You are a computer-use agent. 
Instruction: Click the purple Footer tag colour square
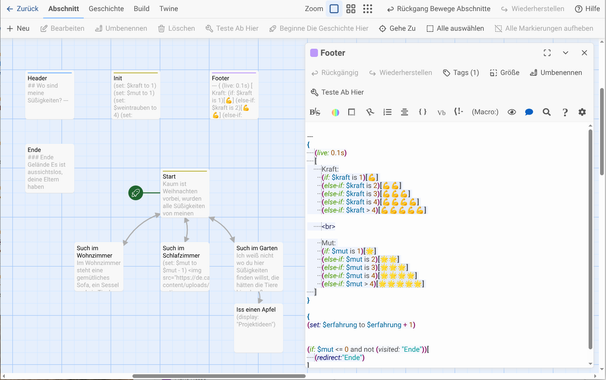(314, 53)
